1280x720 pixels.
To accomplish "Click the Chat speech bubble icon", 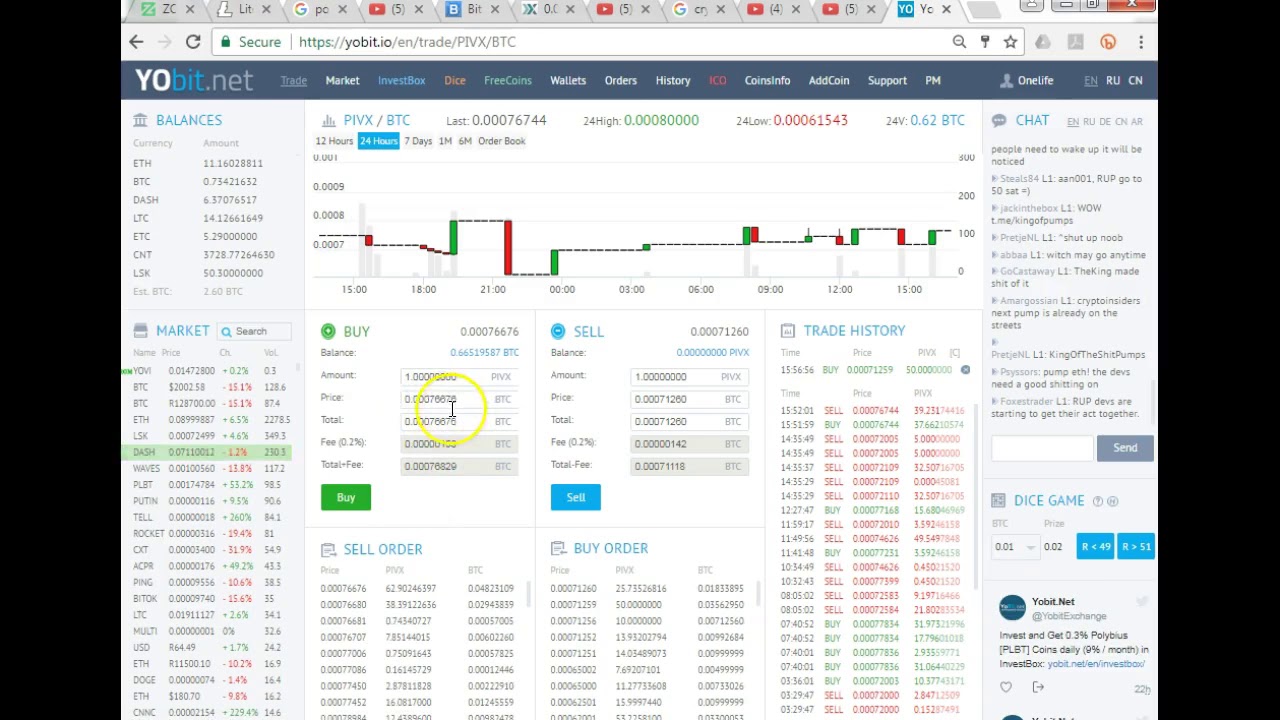I will (999, 121).
